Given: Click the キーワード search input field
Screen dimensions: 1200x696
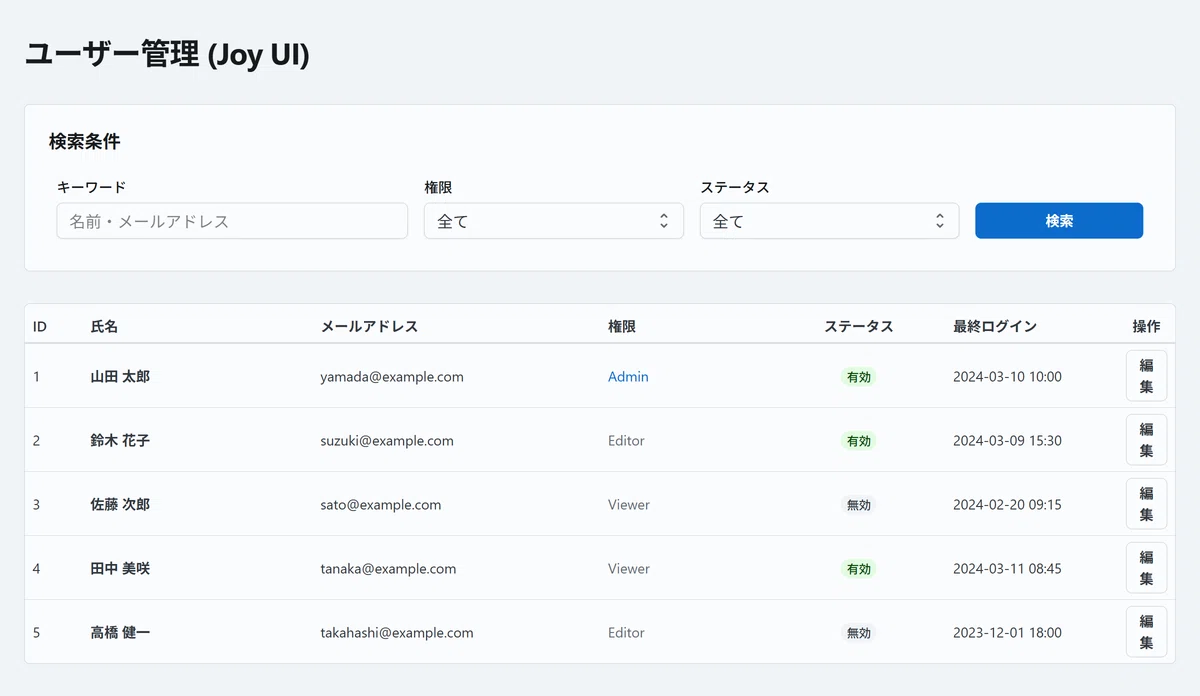Looking at the screenshot, I should [232, 221].
